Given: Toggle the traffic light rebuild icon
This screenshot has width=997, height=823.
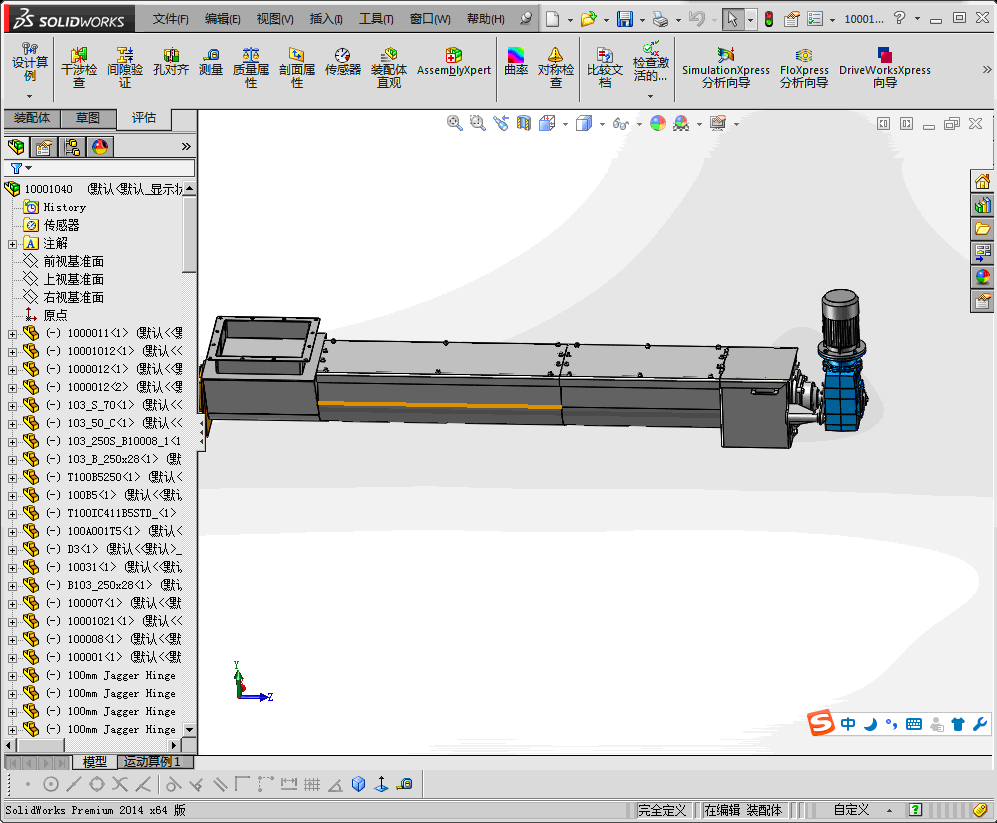Looking at the screenshot, I should 768,19.
